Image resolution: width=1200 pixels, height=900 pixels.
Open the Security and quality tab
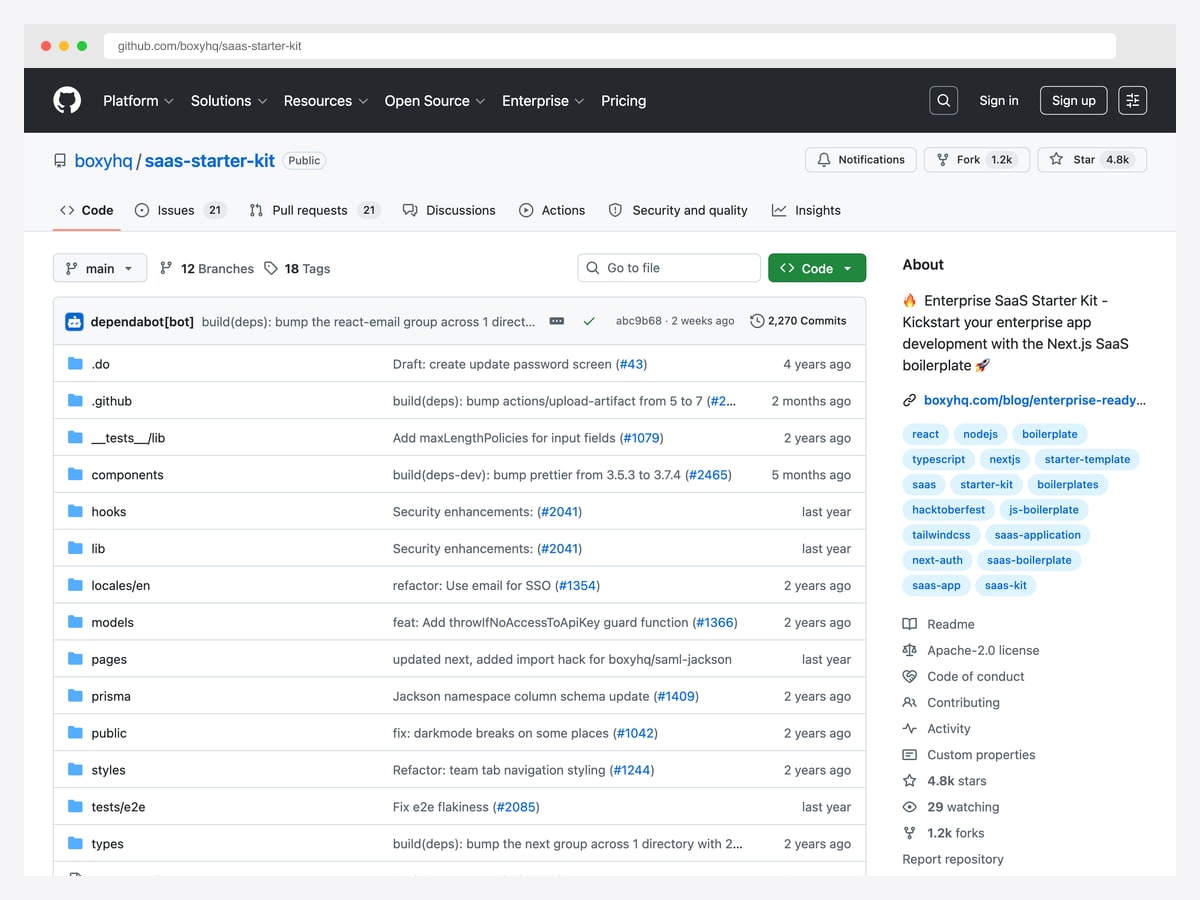pos(678,210)
